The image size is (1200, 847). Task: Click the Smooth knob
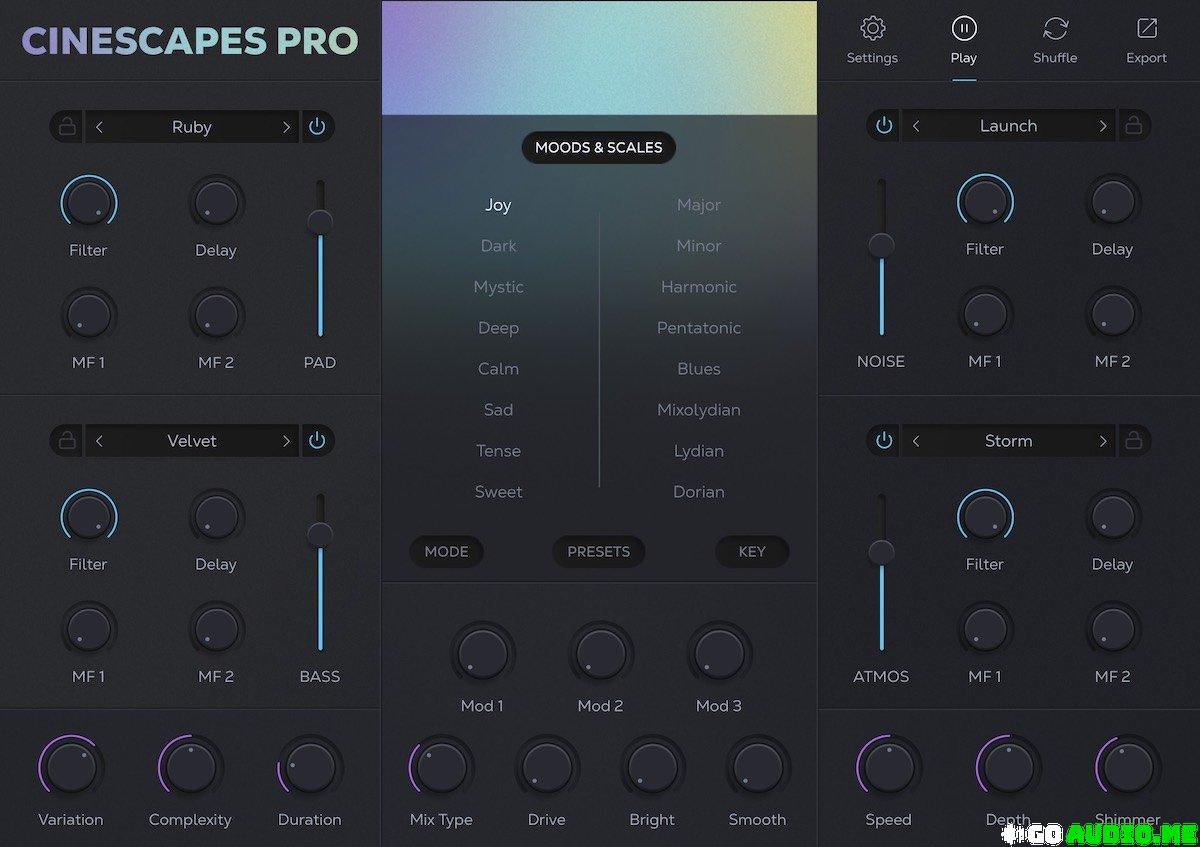(757, 768)
